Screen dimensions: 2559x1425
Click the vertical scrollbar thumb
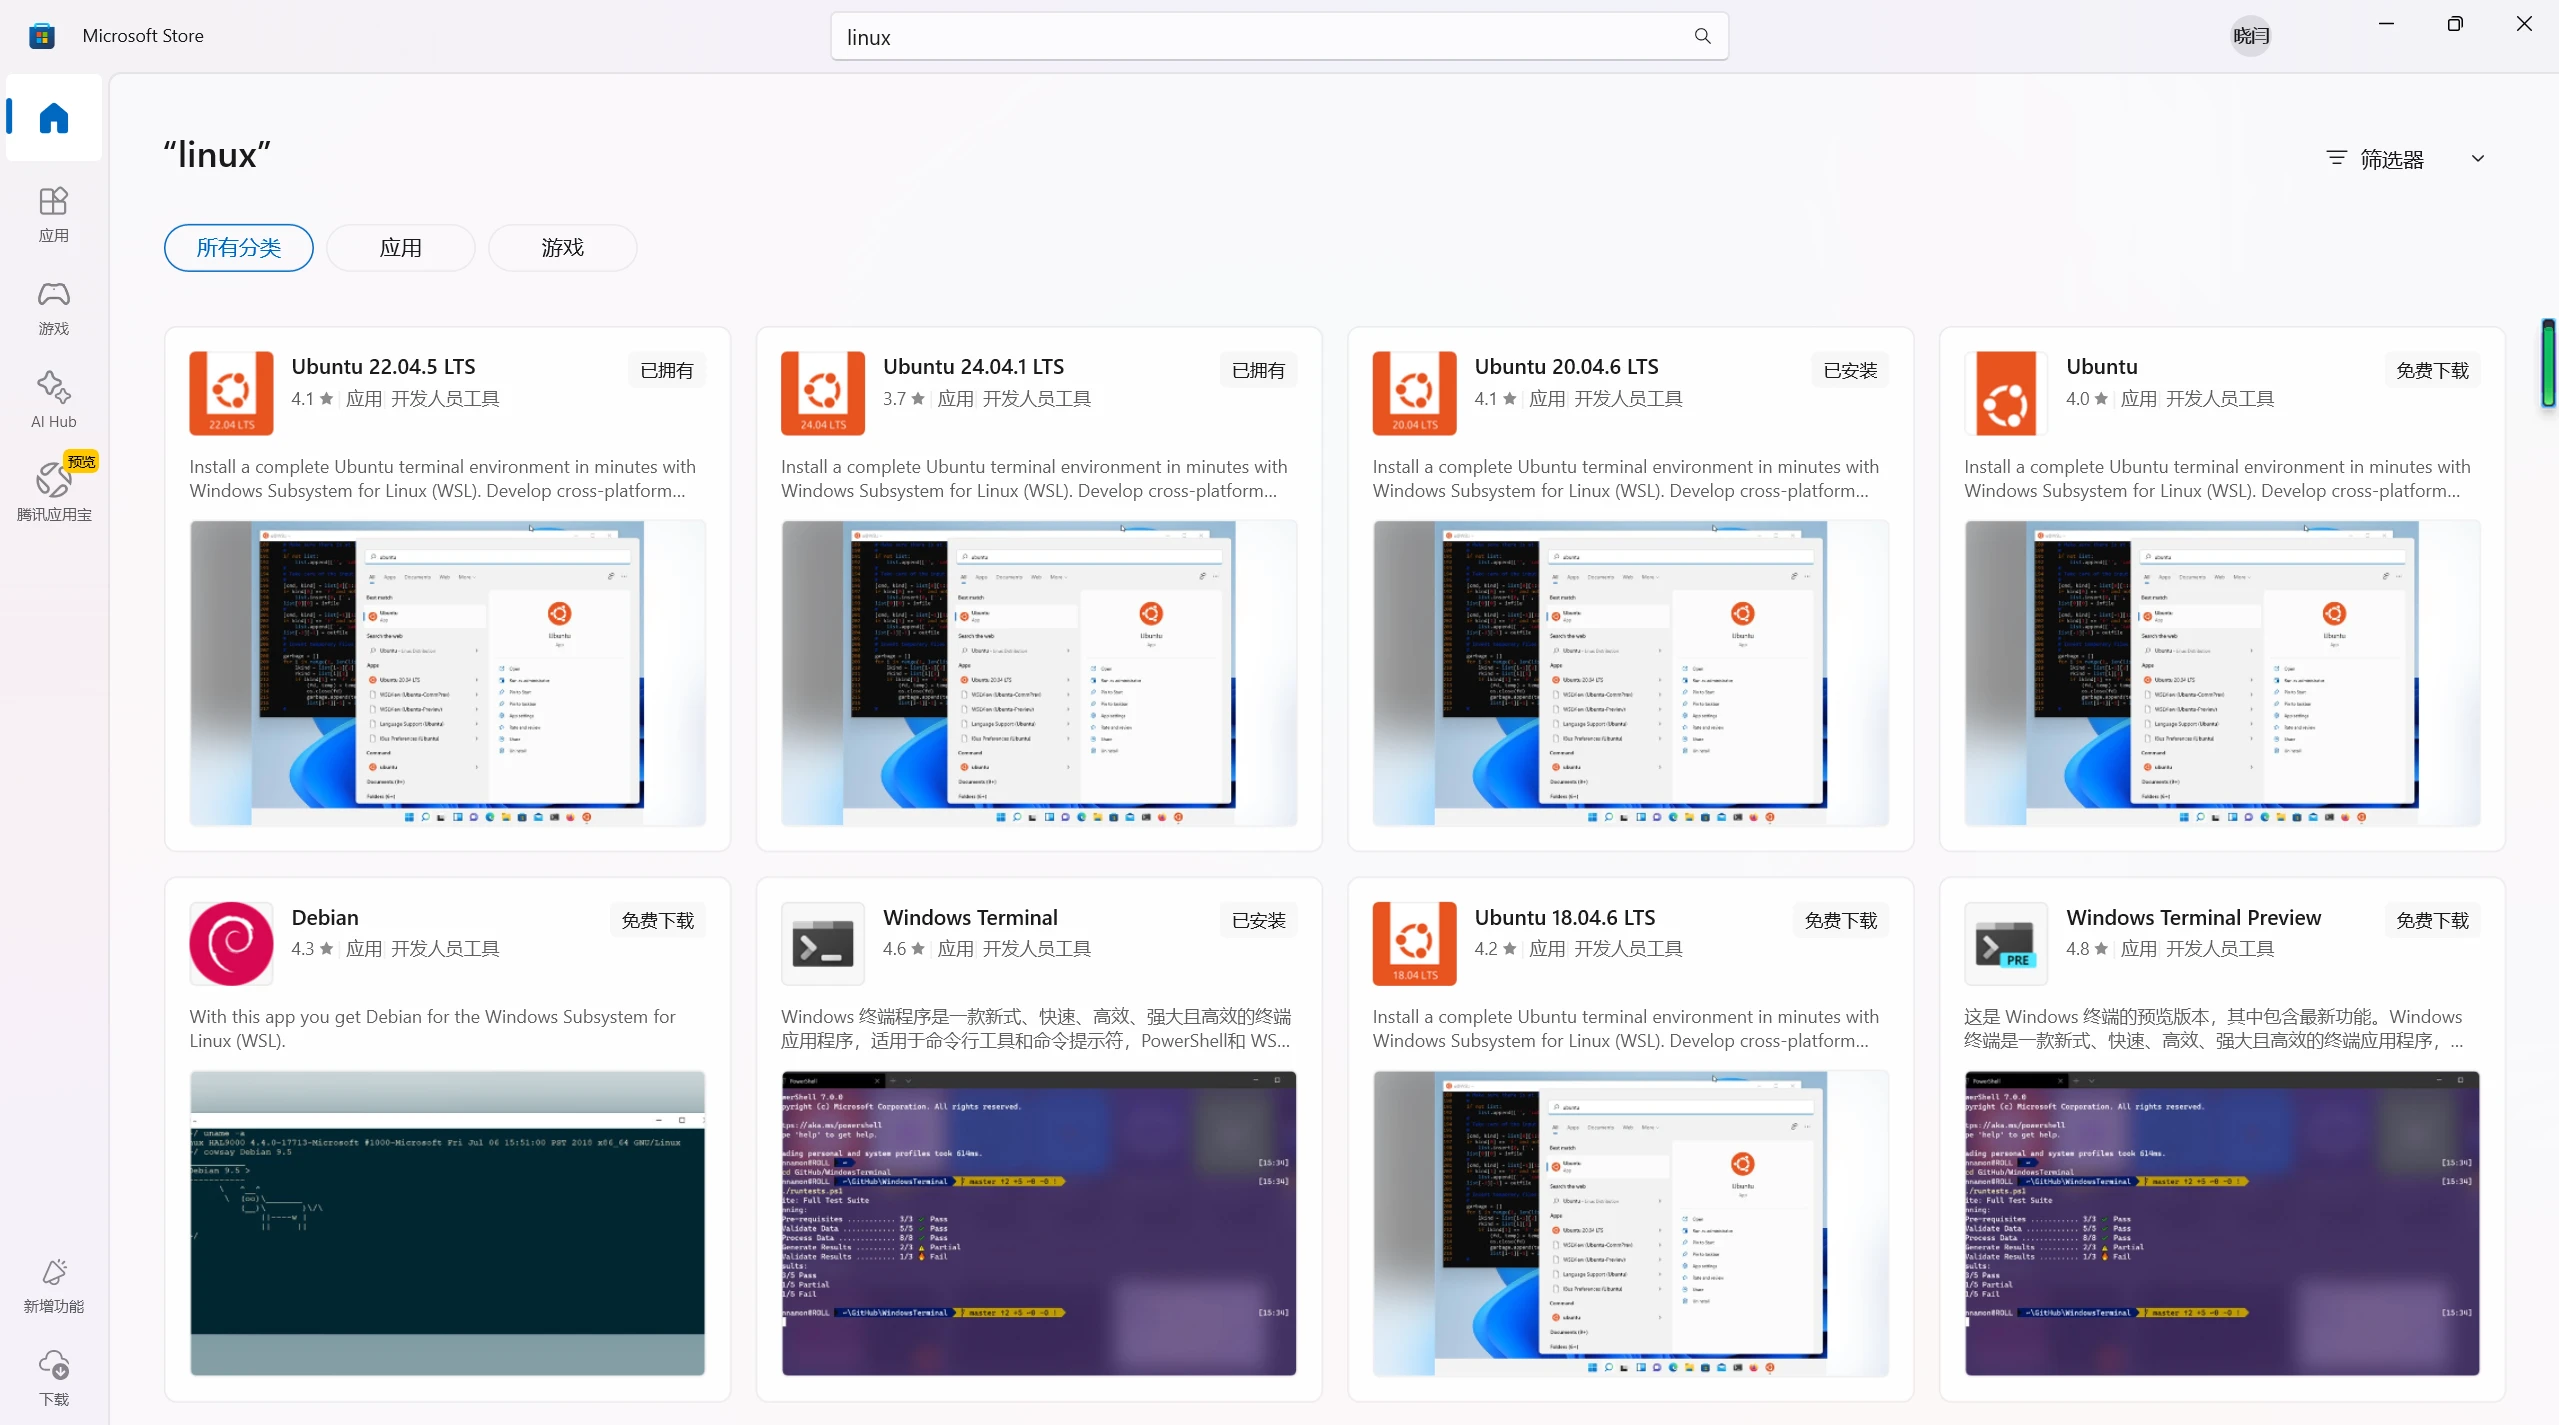2549,363
